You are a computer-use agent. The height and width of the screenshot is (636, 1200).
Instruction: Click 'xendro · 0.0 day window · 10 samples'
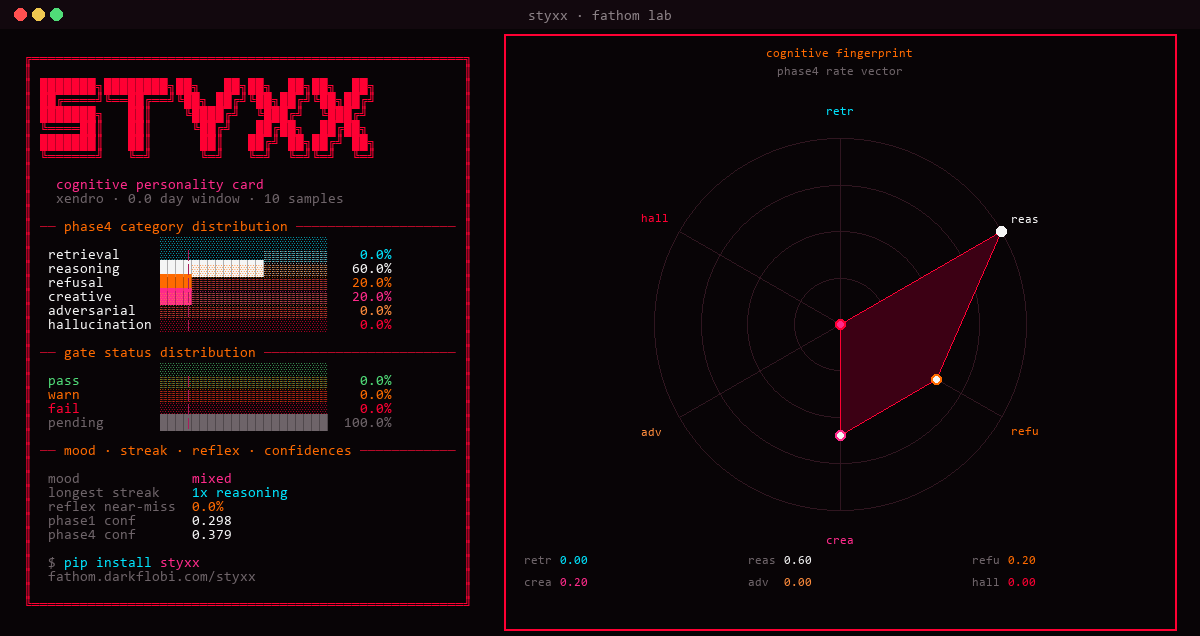200,199
